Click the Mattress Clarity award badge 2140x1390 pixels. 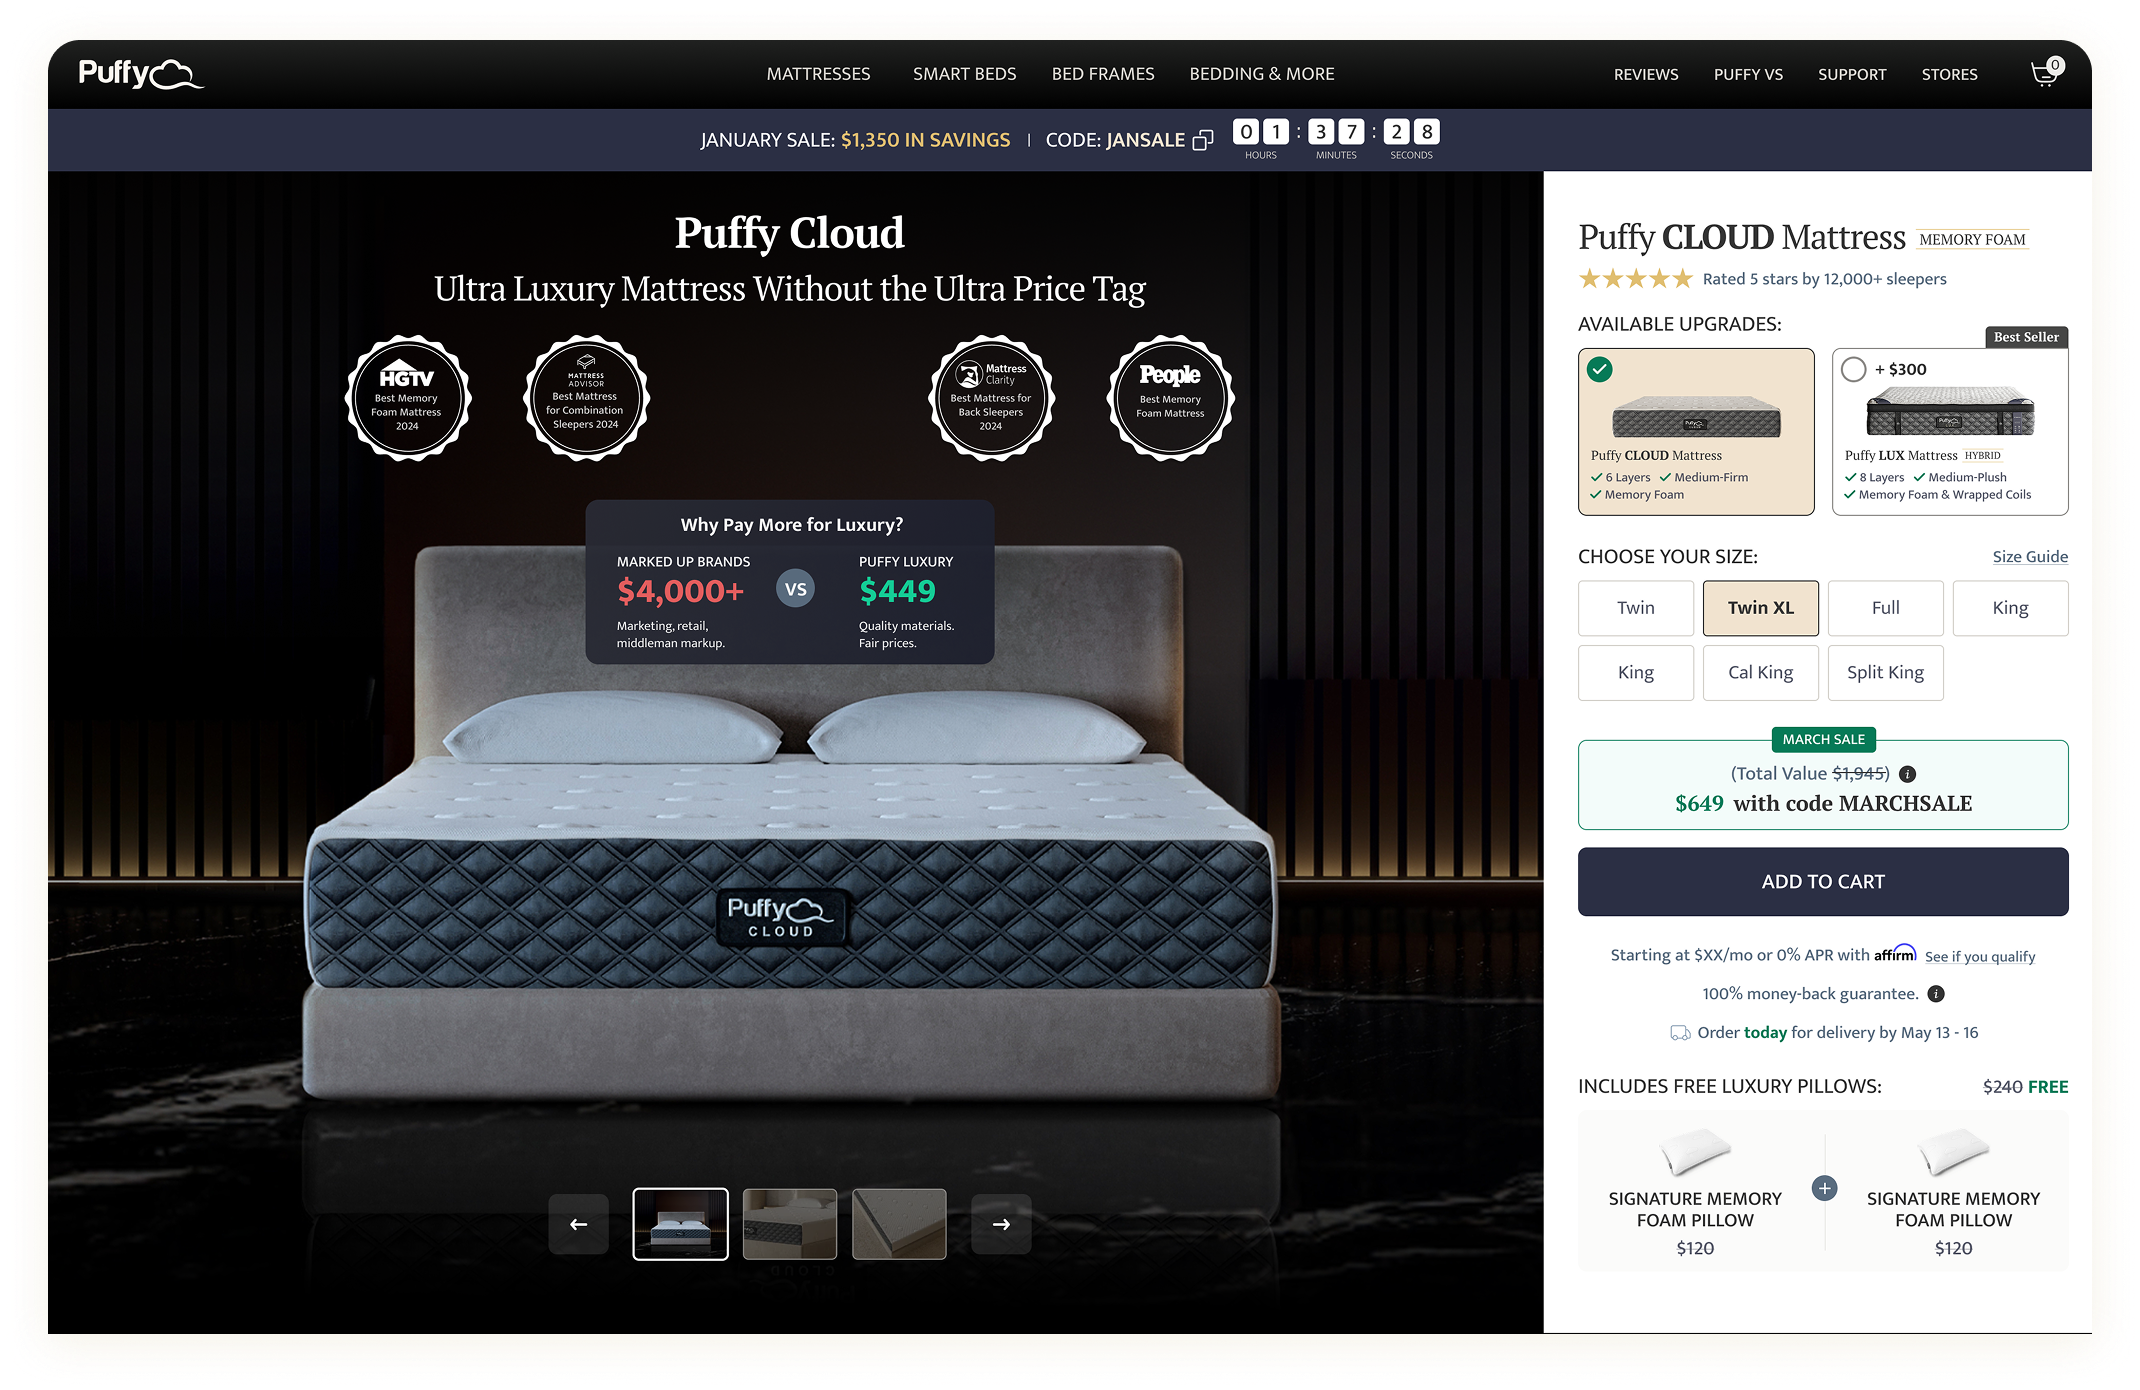[x=991, y=398]
